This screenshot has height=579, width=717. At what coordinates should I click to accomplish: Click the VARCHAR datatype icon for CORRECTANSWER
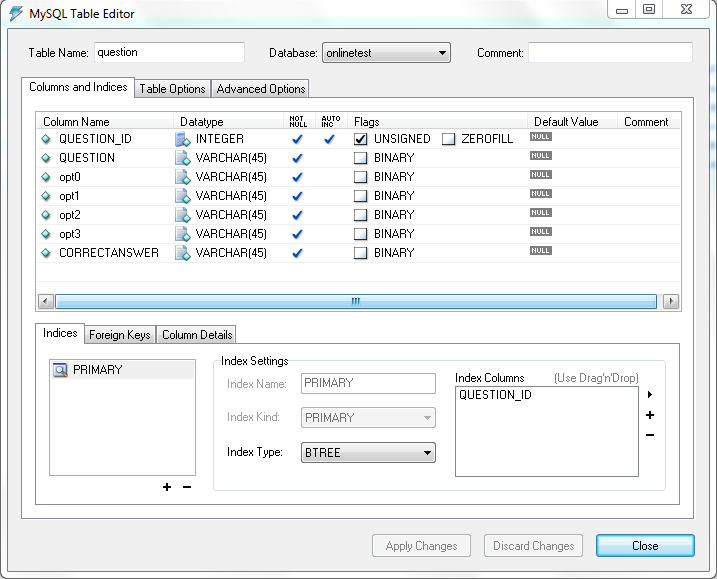(x=183, y=253)
